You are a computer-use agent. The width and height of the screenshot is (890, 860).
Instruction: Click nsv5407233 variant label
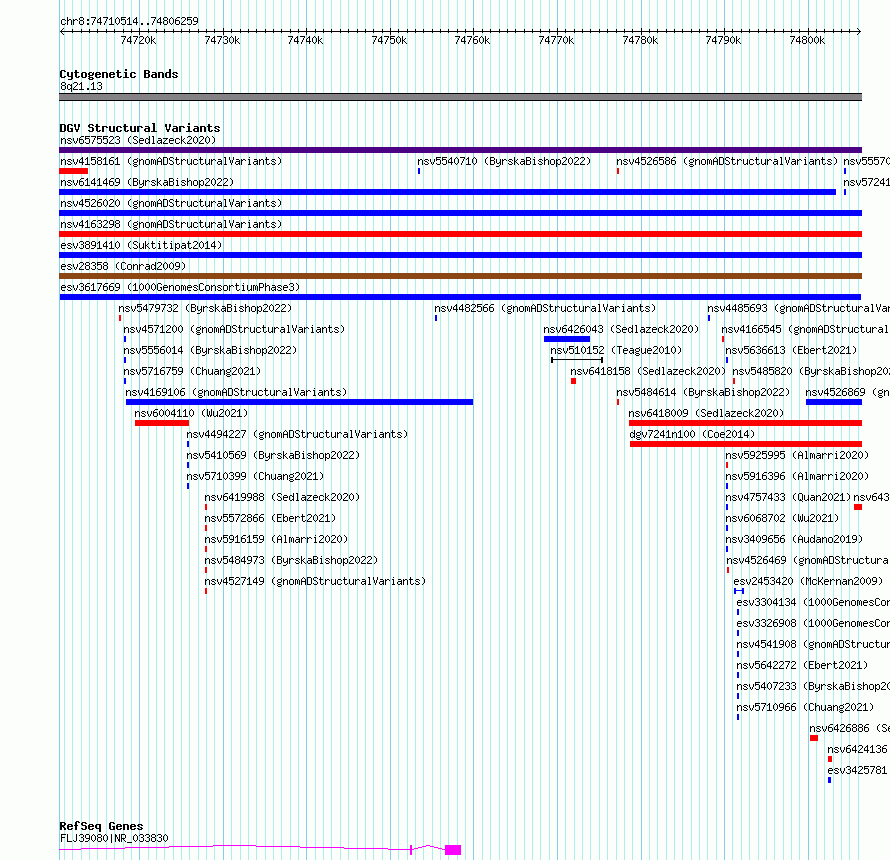coord(813,686)
